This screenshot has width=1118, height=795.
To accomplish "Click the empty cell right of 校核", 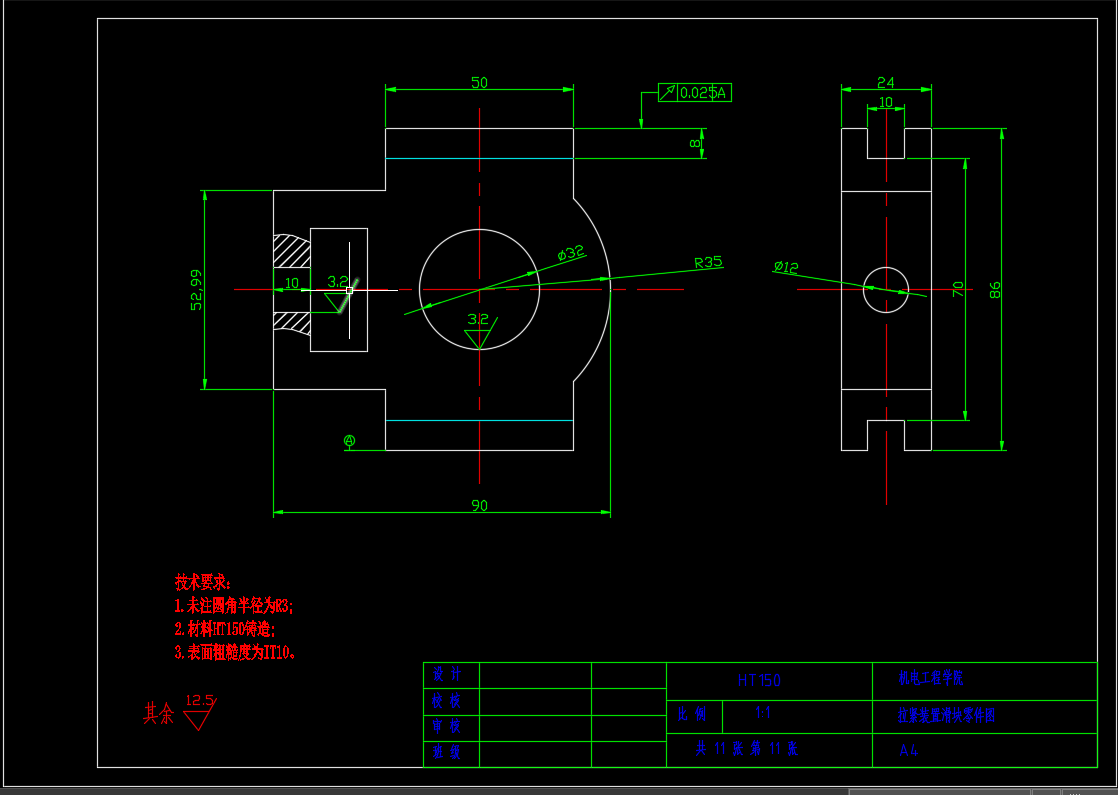I will point(535,702).
